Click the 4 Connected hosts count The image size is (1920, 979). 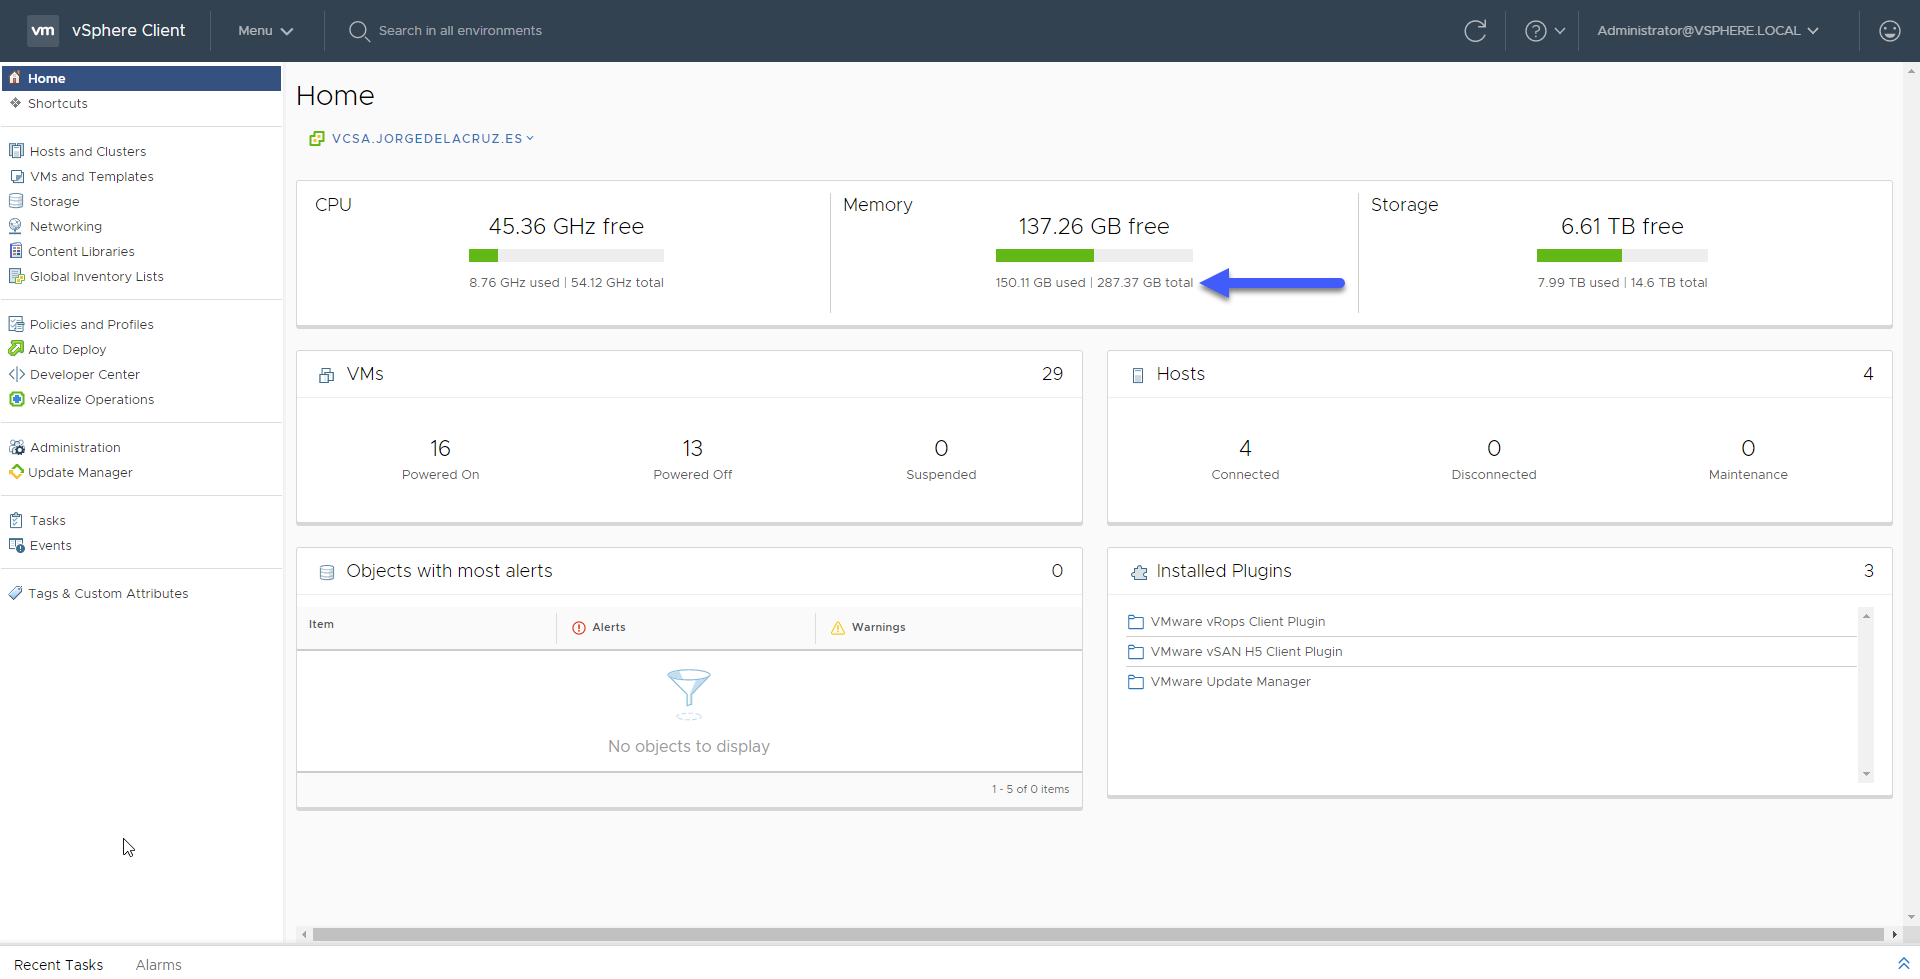pos(1245,448)
